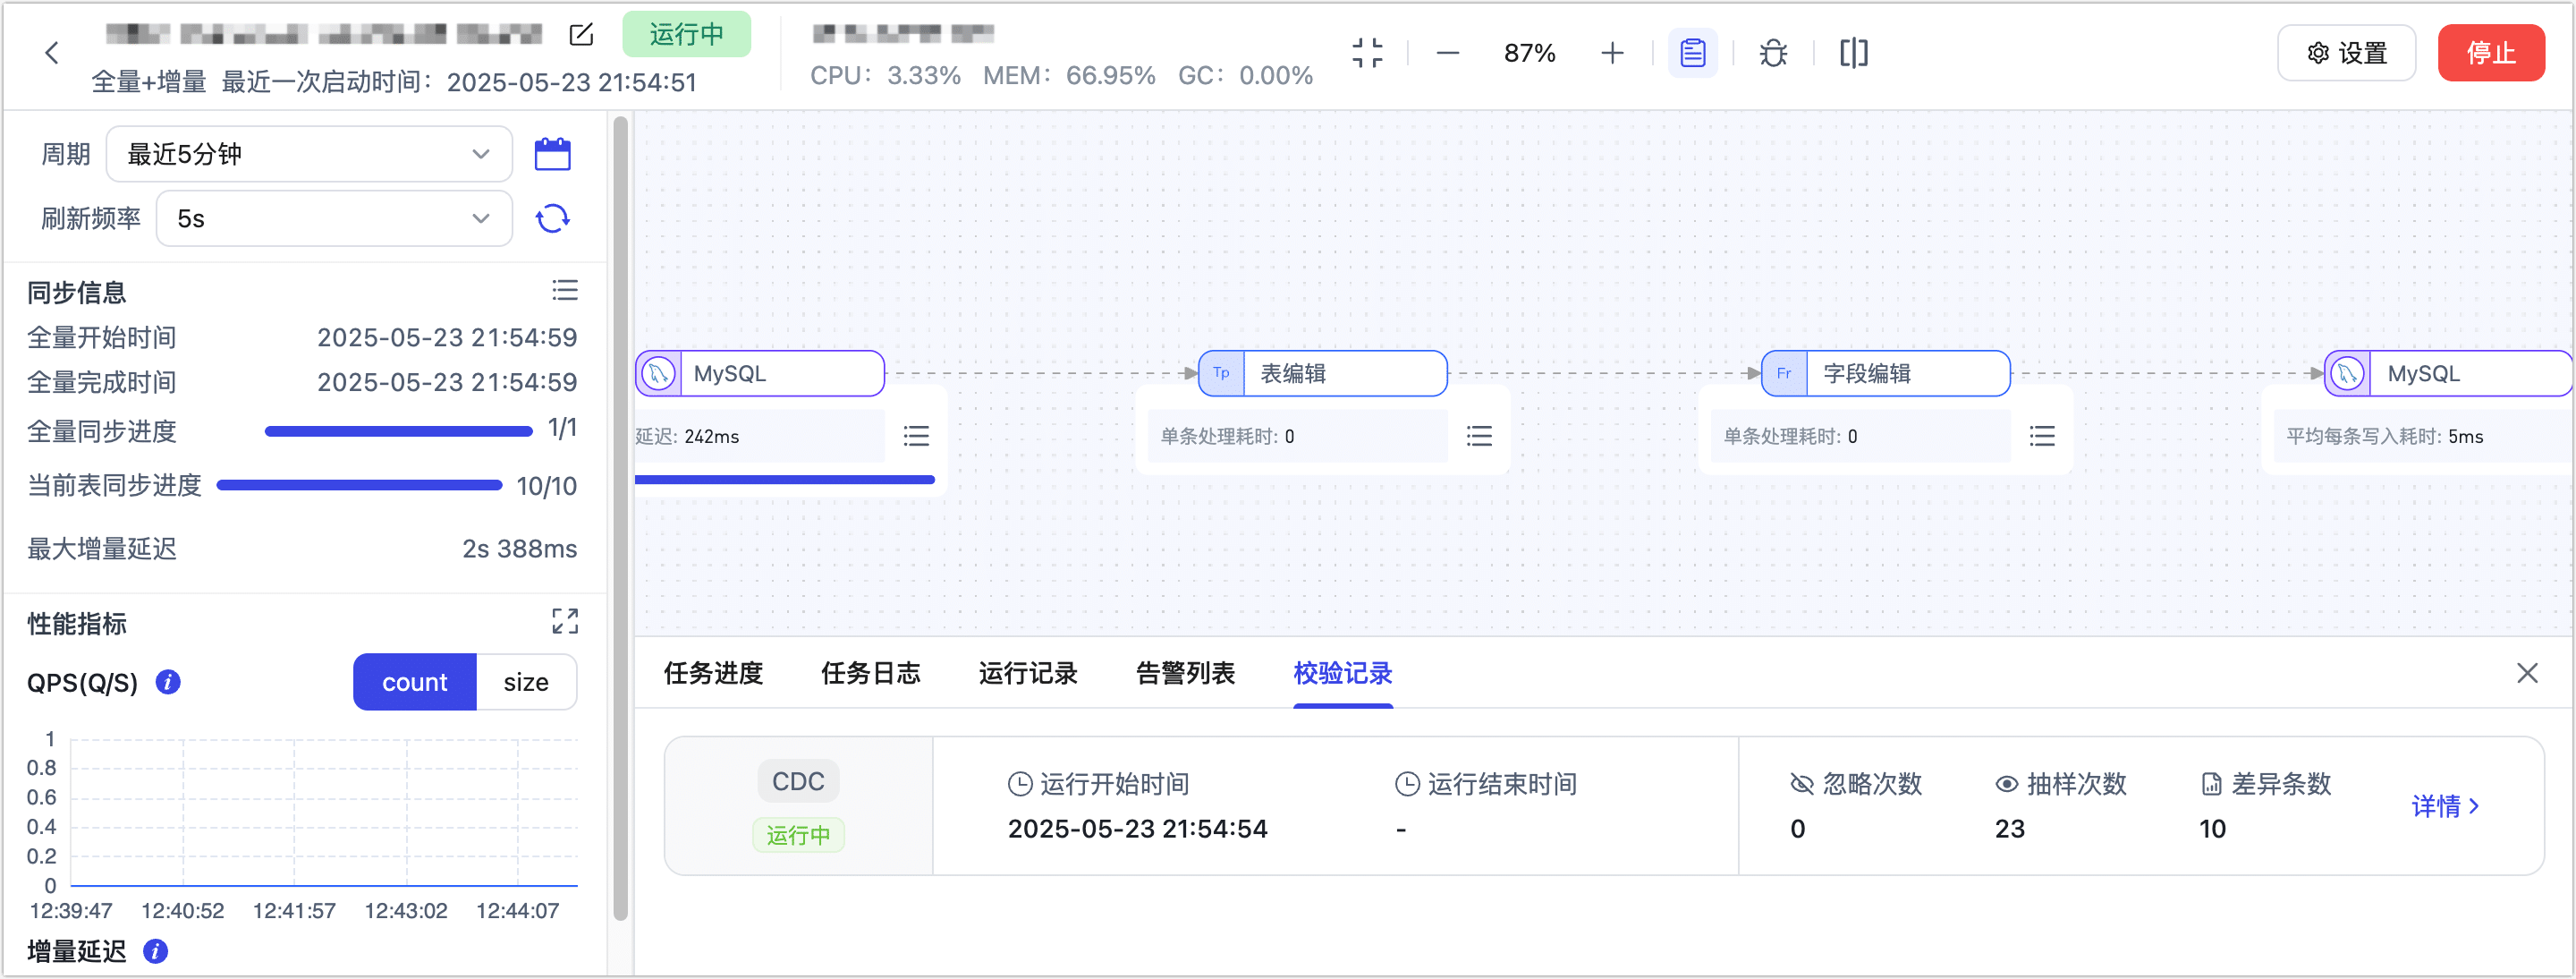The width and height of the screenshot is (2576, 979).
Task: Switch QPS metric to size
Action: (x=527, y=682)
